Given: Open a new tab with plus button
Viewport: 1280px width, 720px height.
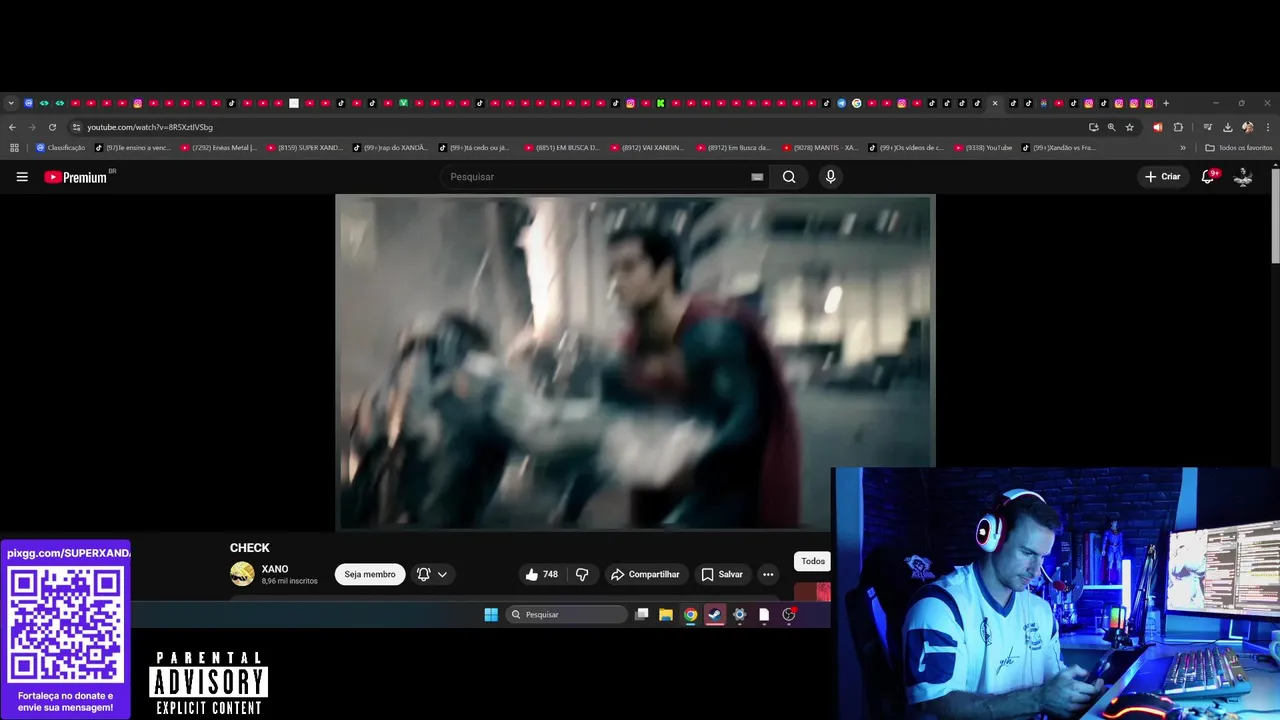Looking at the screenshot, I should tap(1166, 103).
